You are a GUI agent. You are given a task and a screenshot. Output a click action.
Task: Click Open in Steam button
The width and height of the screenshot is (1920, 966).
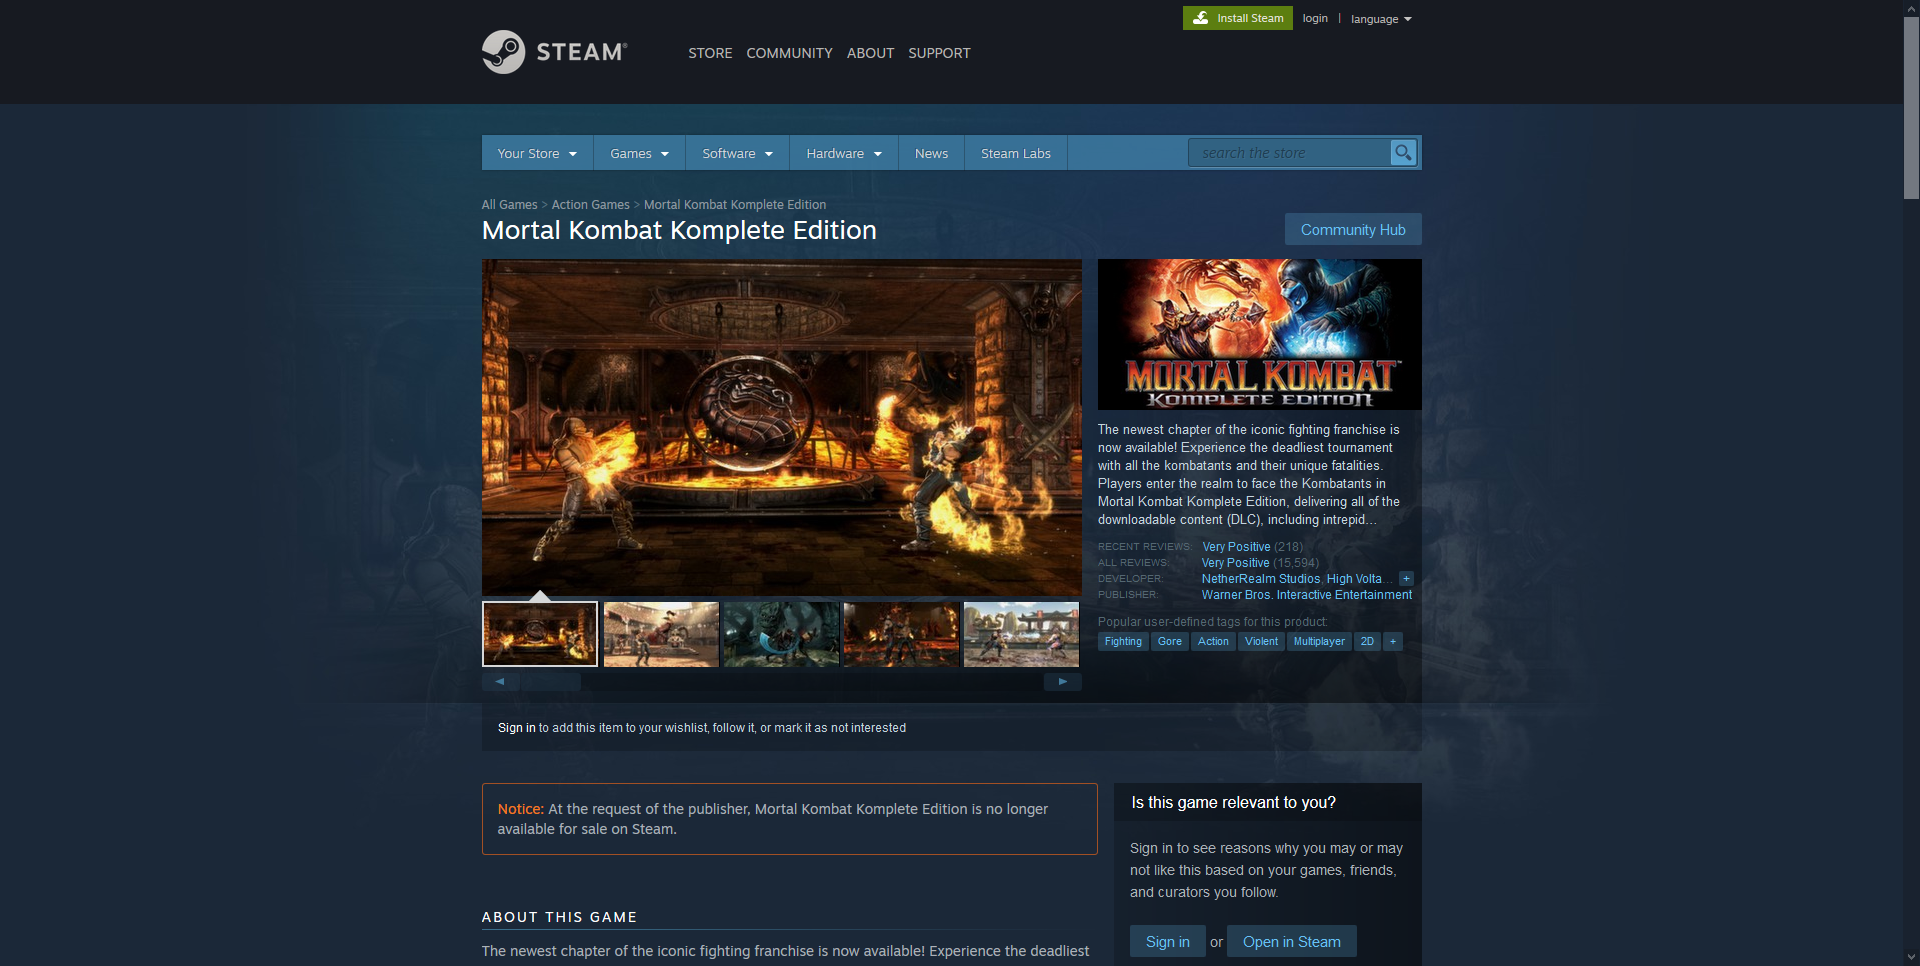1291,942
